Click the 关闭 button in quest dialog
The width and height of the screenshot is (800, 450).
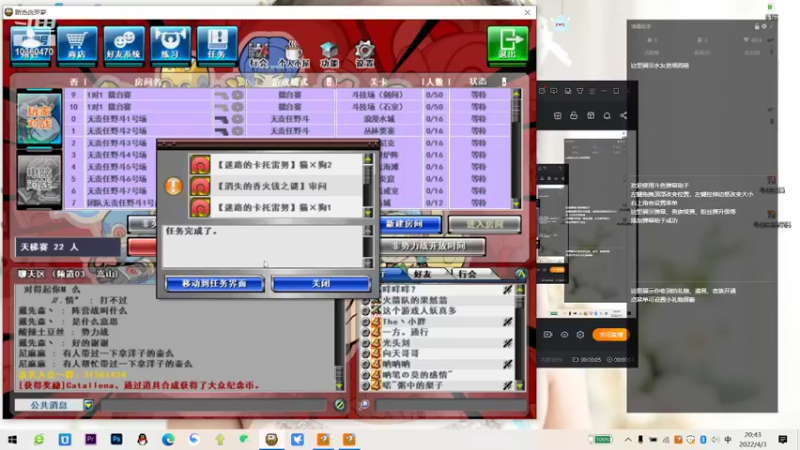pos(321,284)
